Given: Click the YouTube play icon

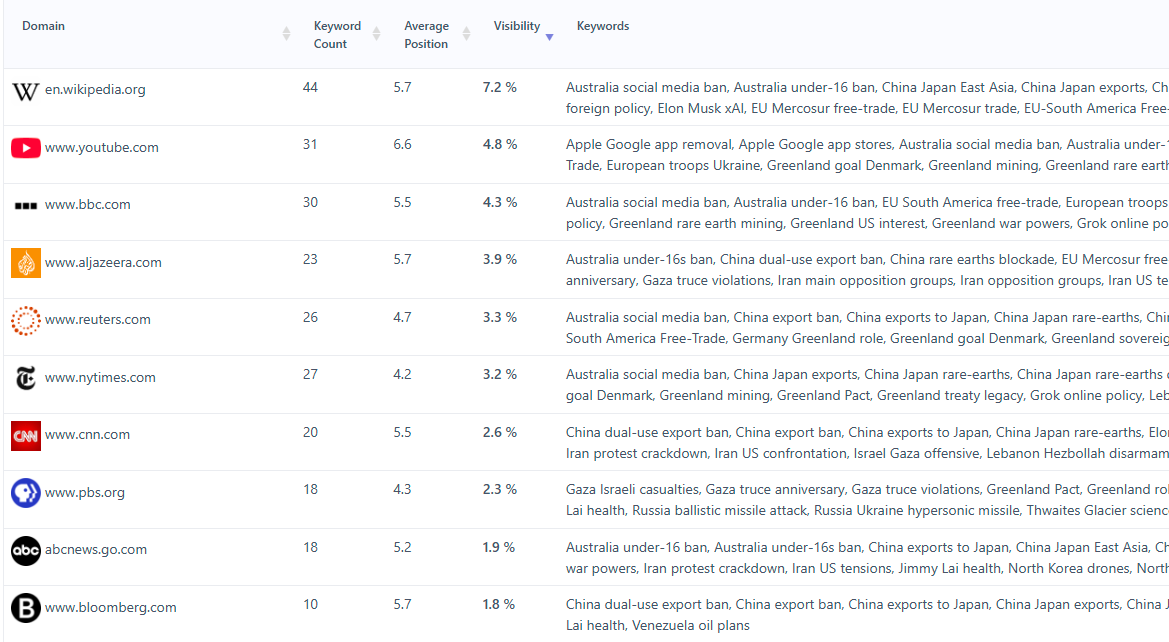Looking at the screenshot, I should click(25, 147).
